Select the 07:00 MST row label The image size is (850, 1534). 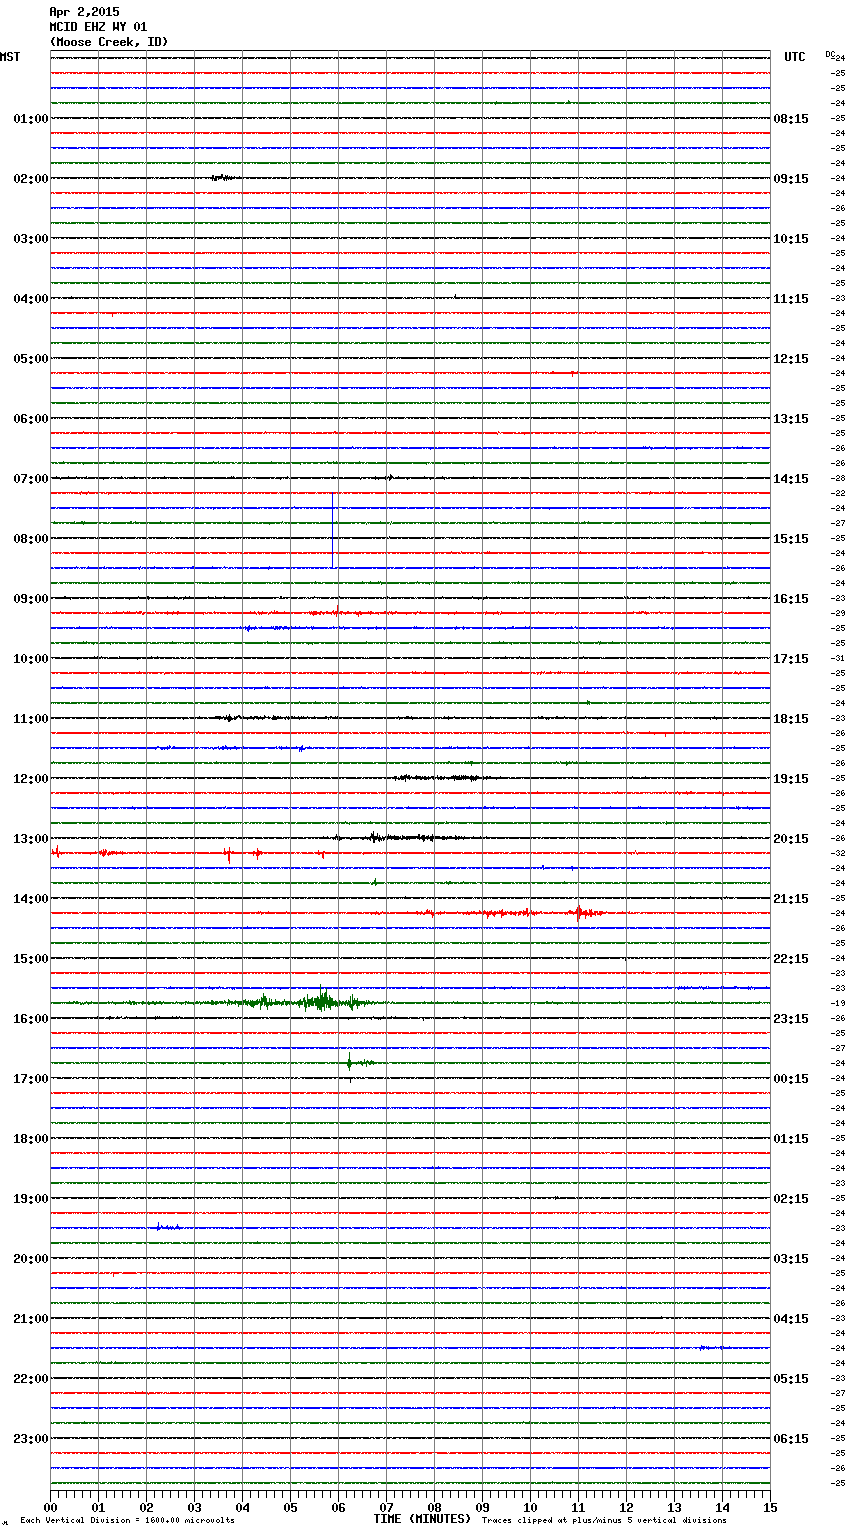pyautogui.click(x=31, y=479)
